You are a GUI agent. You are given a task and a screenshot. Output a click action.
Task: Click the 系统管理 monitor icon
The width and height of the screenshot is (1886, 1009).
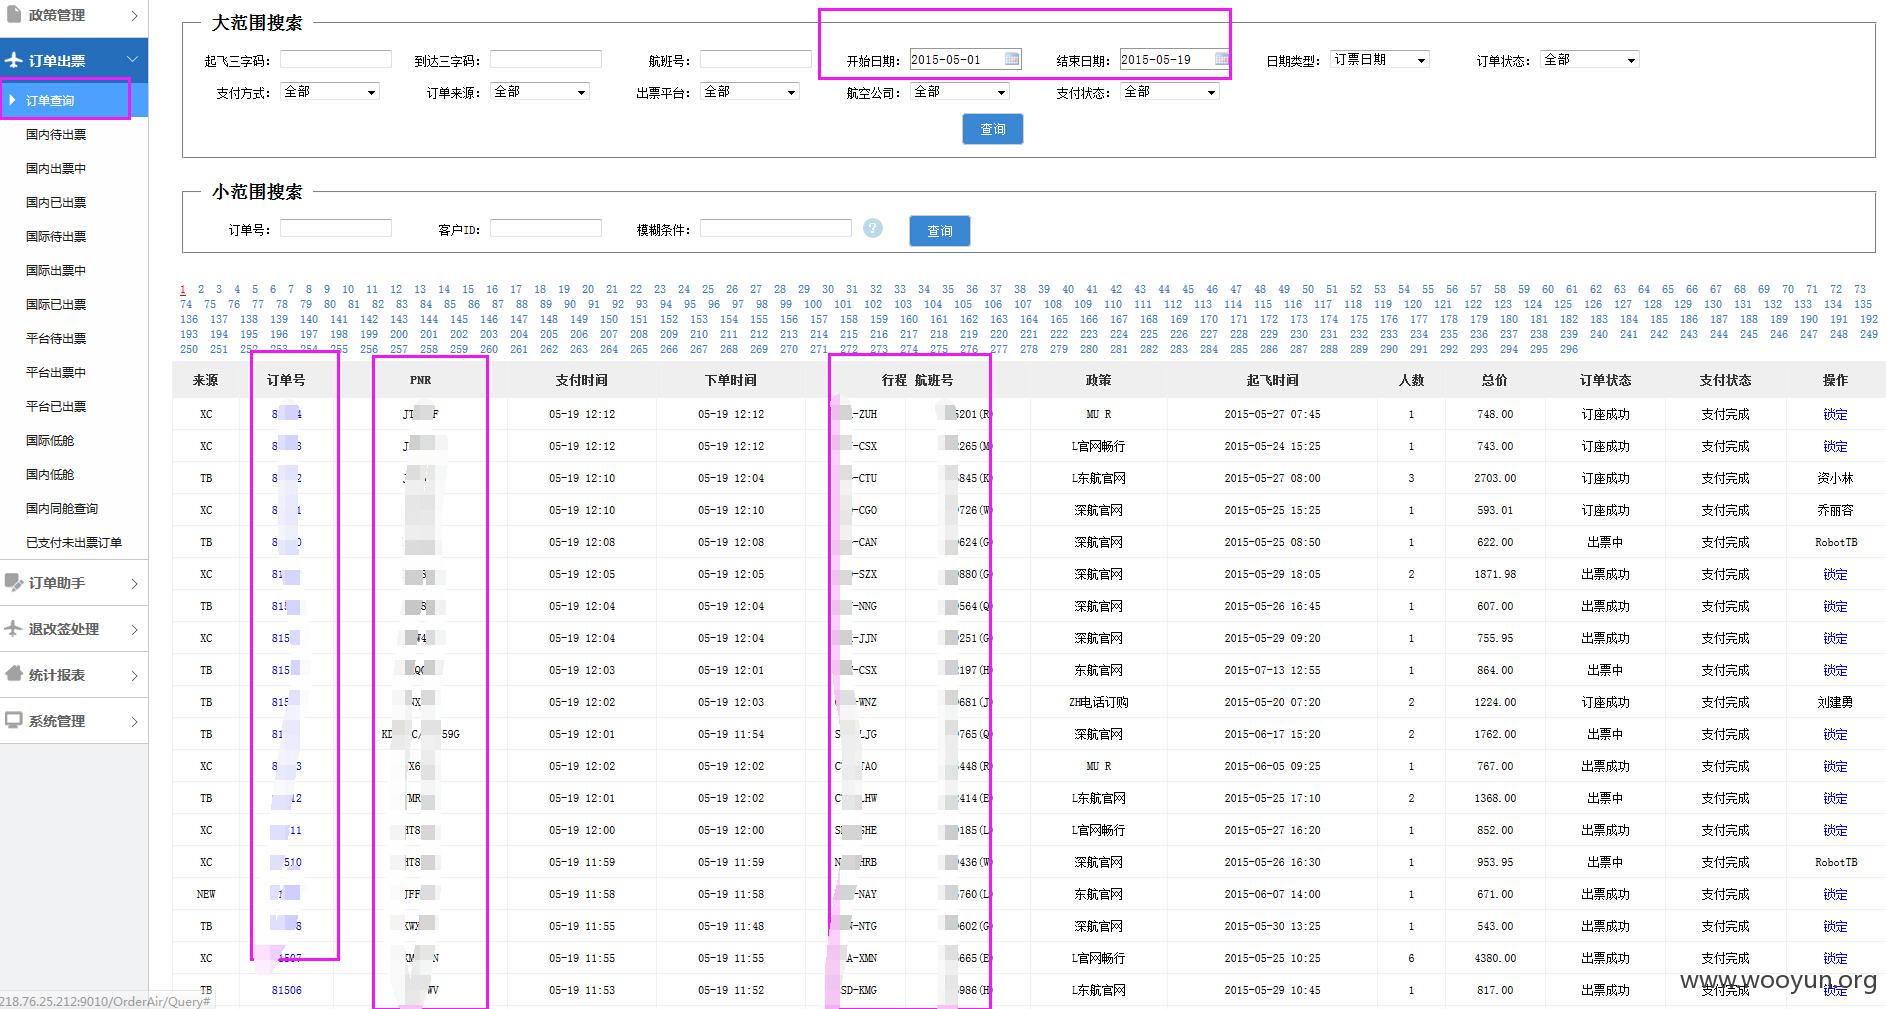[14, 720]
